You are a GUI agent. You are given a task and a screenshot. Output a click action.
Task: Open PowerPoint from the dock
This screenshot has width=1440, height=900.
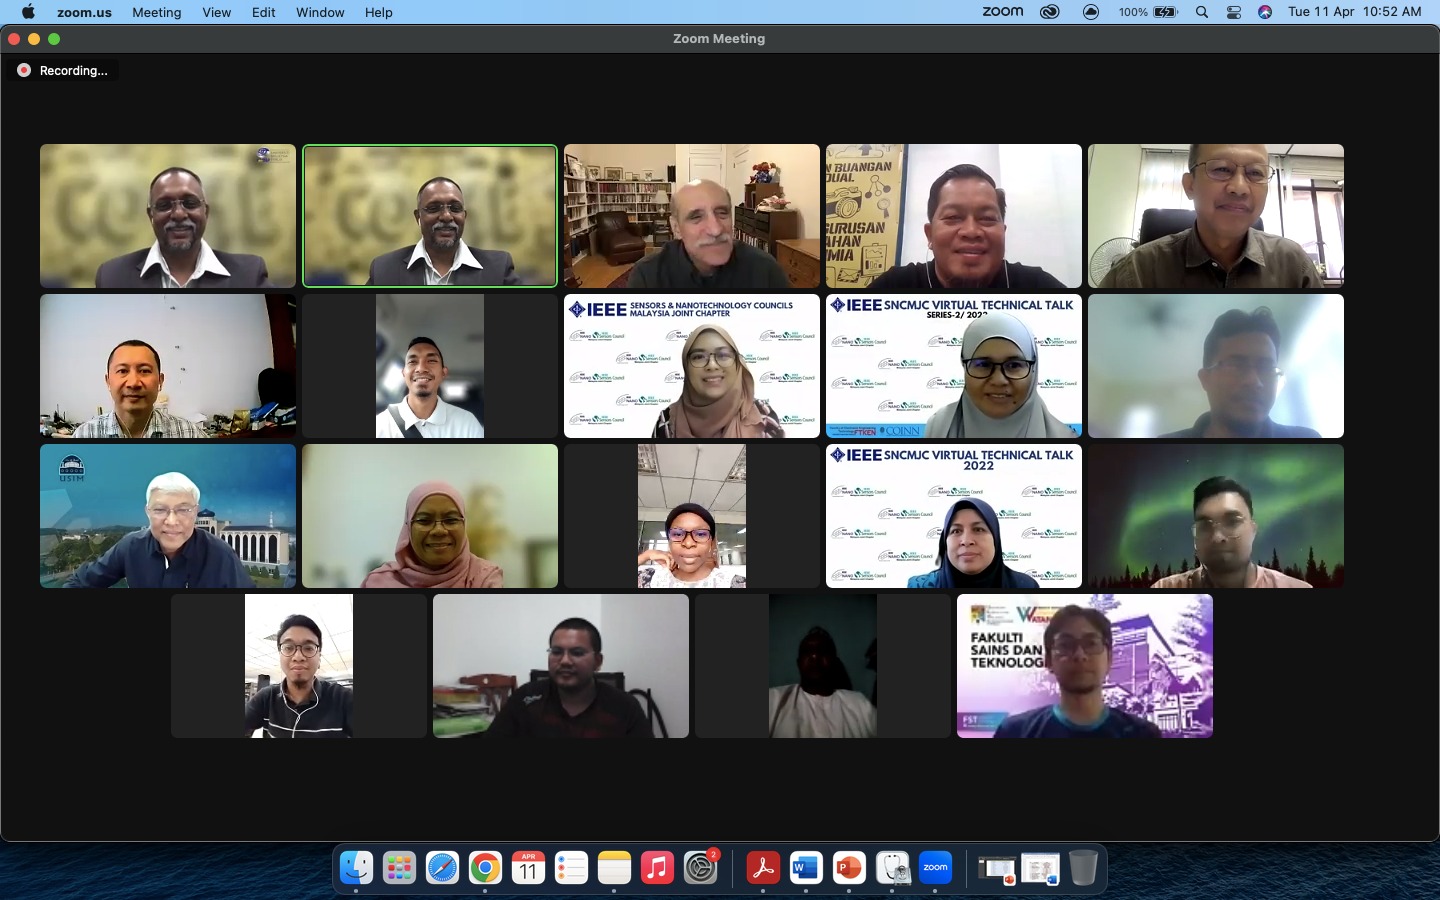pos(849,868)
